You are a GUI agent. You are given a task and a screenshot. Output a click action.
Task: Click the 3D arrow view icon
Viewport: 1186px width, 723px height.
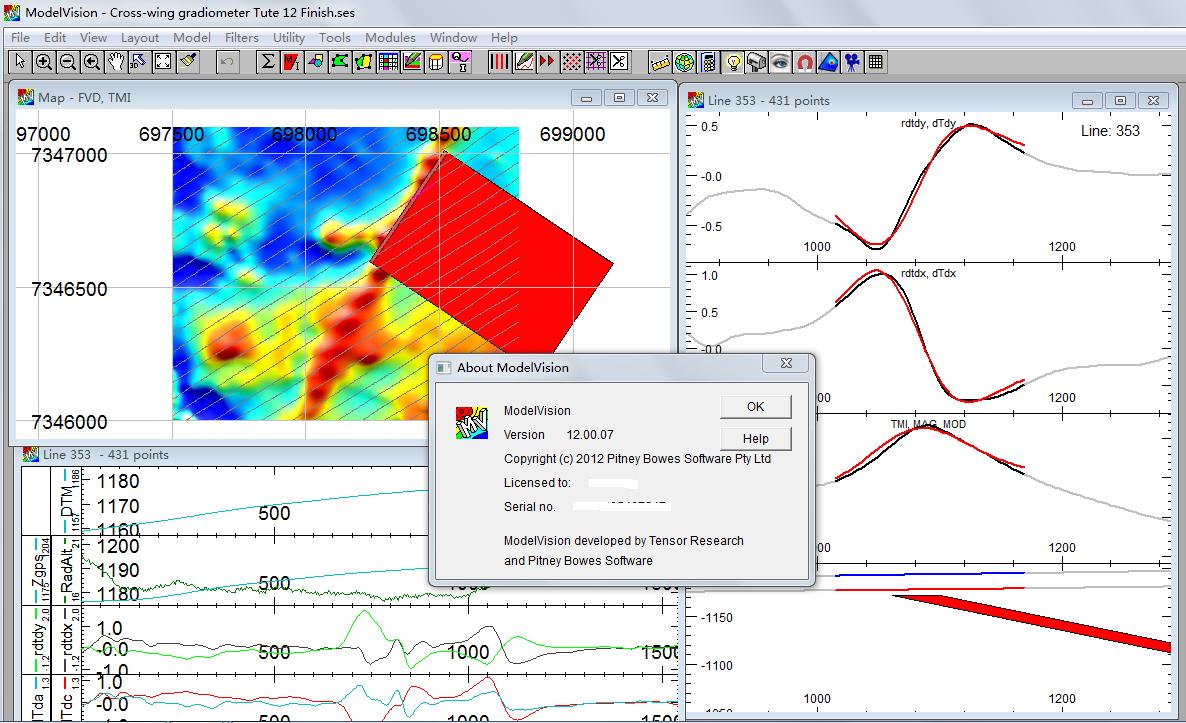(139, 62)
